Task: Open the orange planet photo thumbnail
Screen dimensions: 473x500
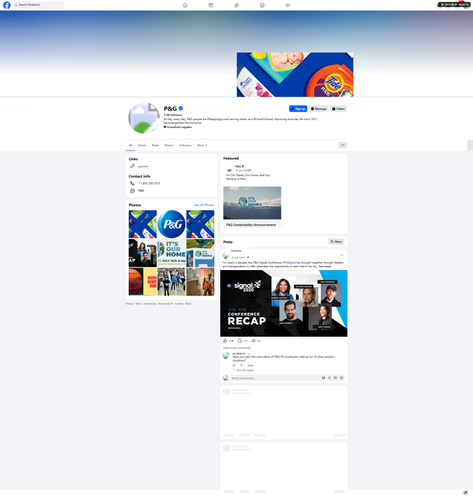Action: tap(143, 282)
